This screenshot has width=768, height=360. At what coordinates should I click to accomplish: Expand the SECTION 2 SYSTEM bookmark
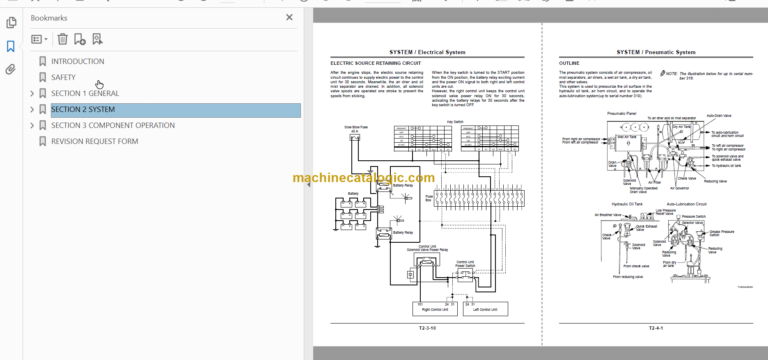point(32,110)
